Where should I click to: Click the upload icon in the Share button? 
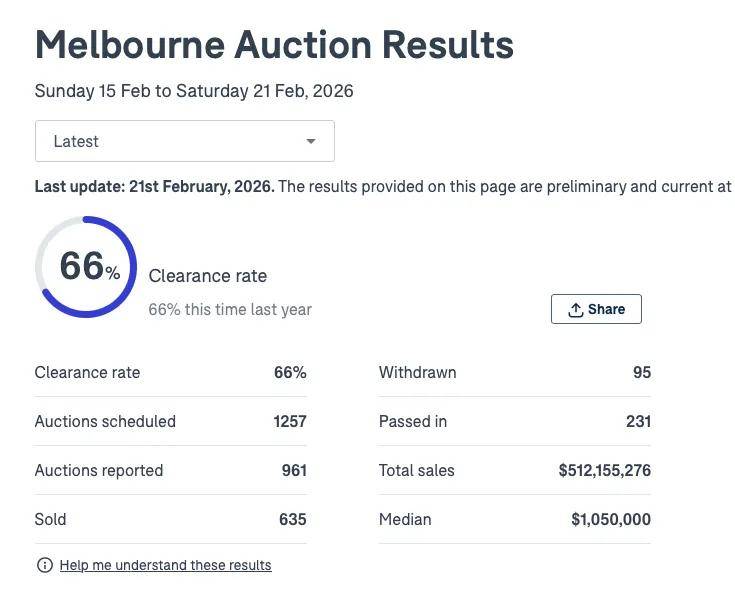tap(575, 310)
